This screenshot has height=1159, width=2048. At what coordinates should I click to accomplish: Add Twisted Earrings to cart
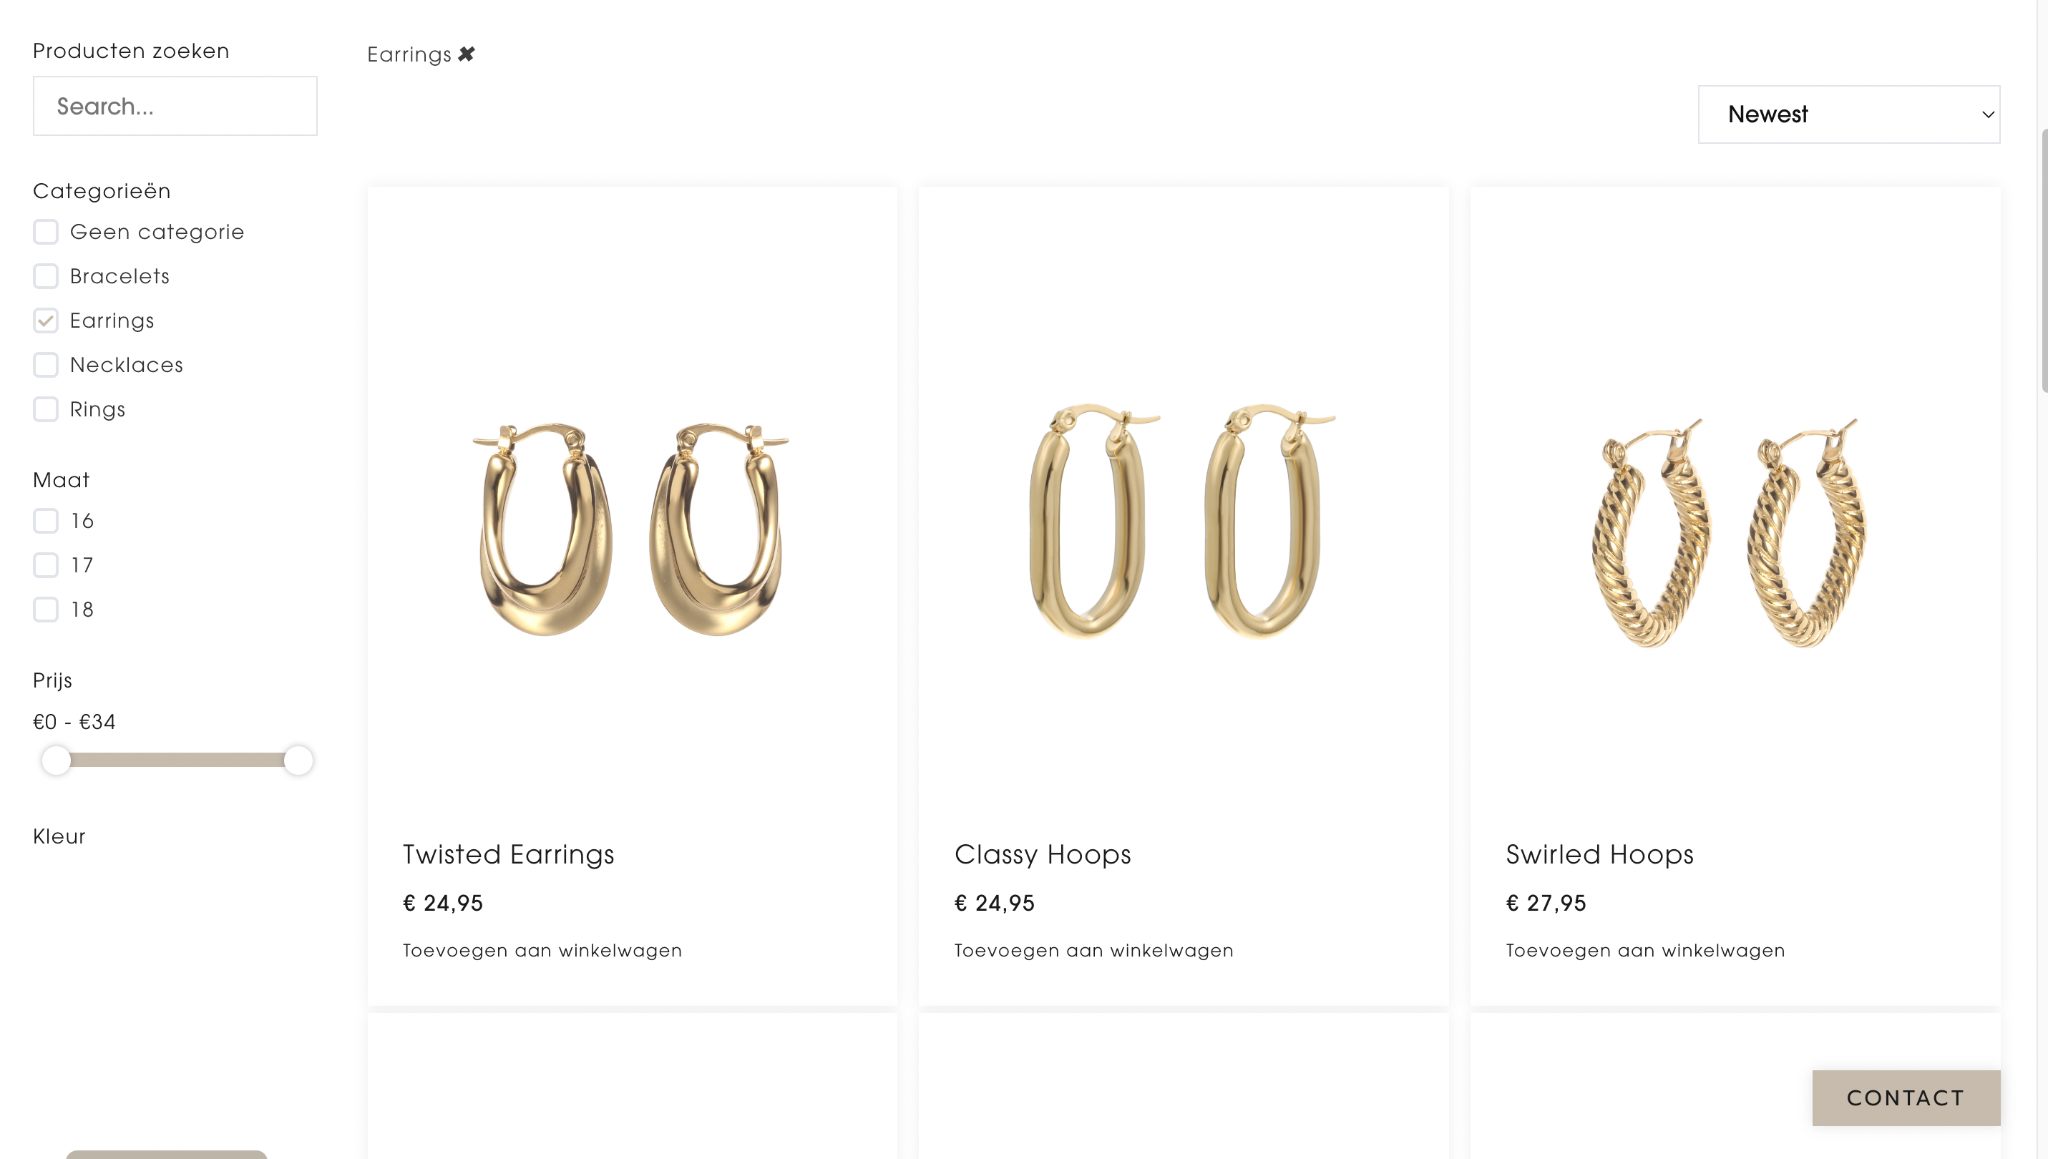pos(542,950)
